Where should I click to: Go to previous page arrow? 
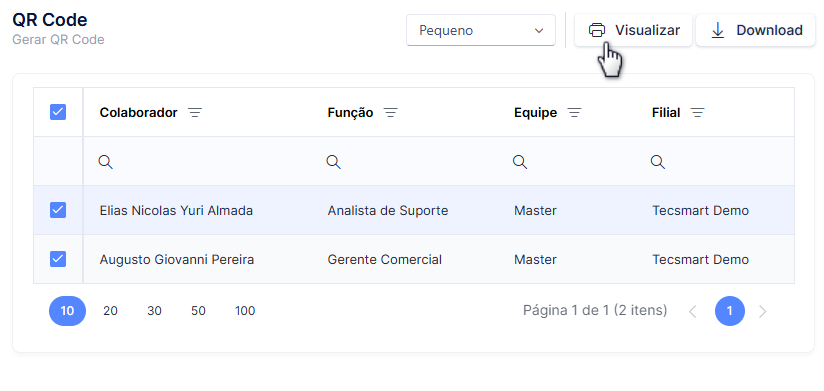pos(693,312)
